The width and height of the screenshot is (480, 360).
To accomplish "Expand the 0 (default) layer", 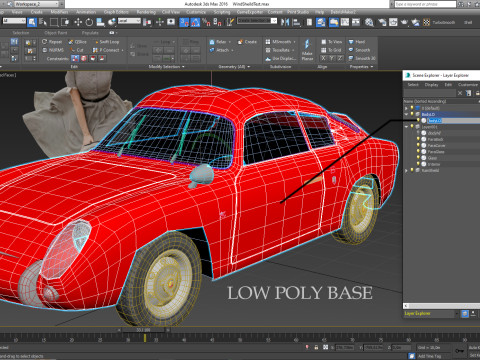I will pos(406,108).
